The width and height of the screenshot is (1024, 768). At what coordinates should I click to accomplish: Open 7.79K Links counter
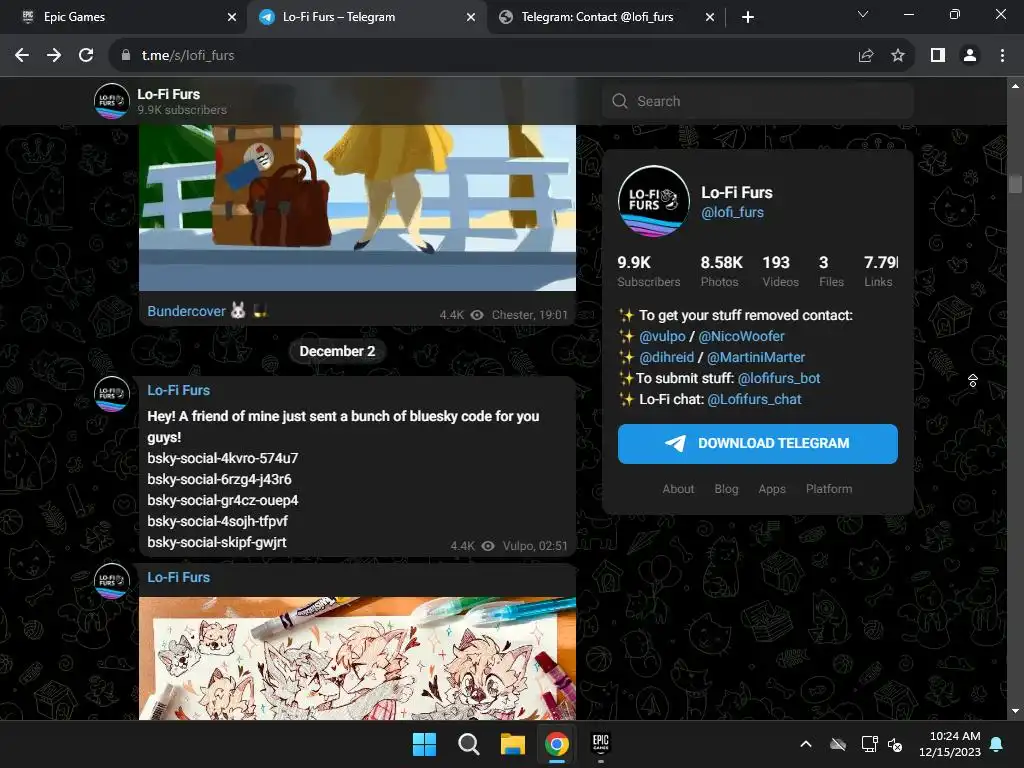click(x=880, y=271)
